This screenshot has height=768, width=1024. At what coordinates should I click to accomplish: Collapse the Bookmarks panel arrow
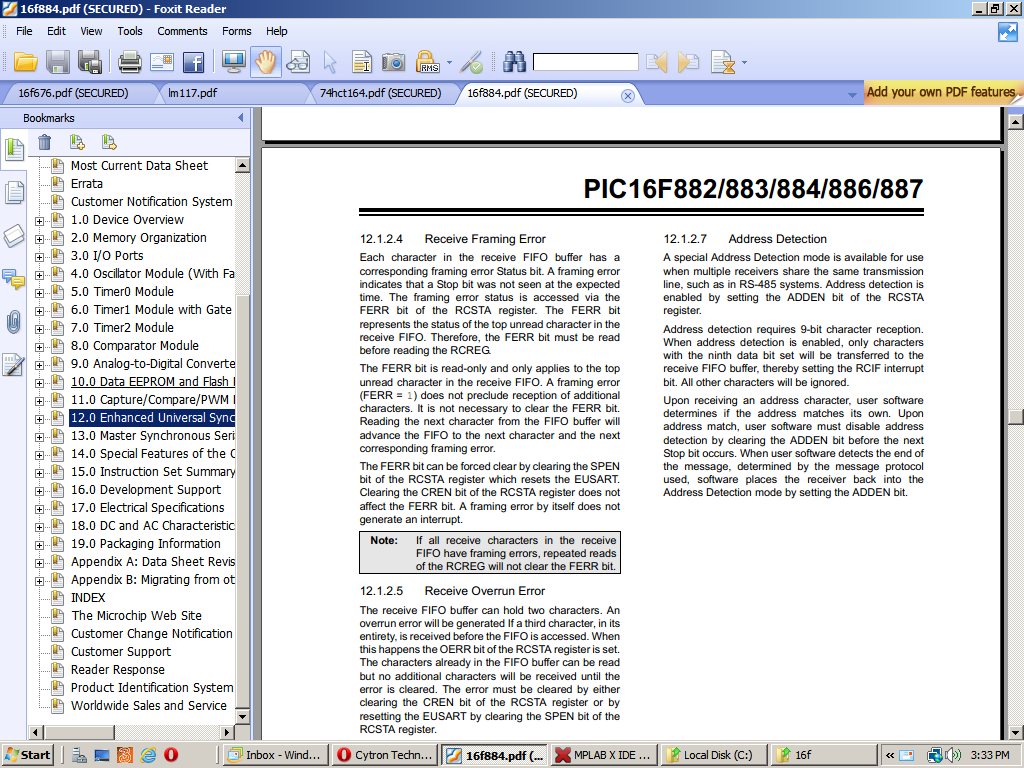240,118
